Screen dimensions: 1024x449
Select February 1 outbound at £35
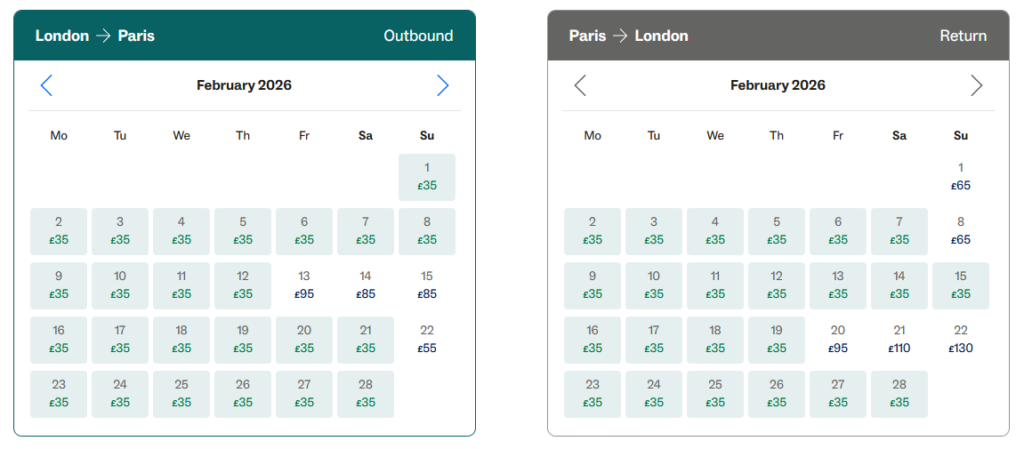(x=427, y=177)
